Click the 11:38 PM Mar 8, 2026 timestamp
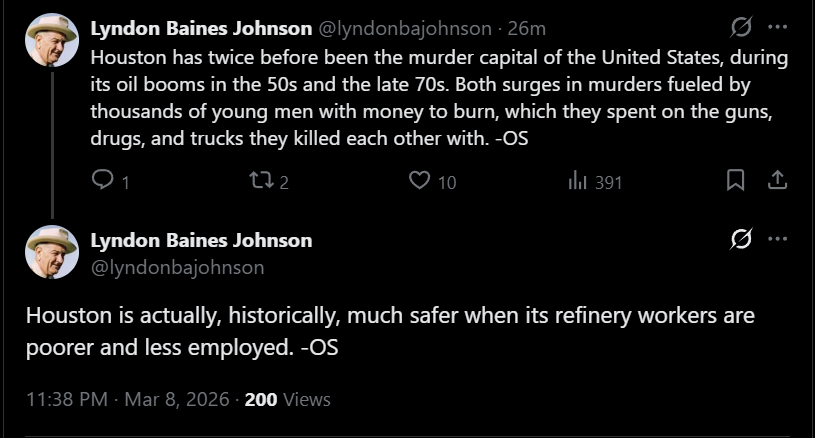Screen dimensions: 815x438 click(x=127, y=399)
